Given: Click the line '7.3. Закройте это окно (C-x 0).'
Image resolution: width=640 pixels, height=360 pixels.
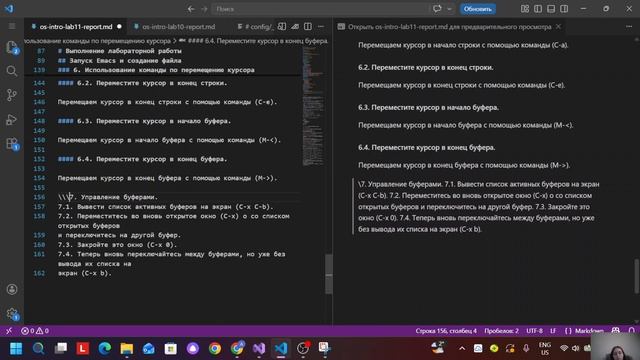Looking at the screenshot, I should pos(117,244).
